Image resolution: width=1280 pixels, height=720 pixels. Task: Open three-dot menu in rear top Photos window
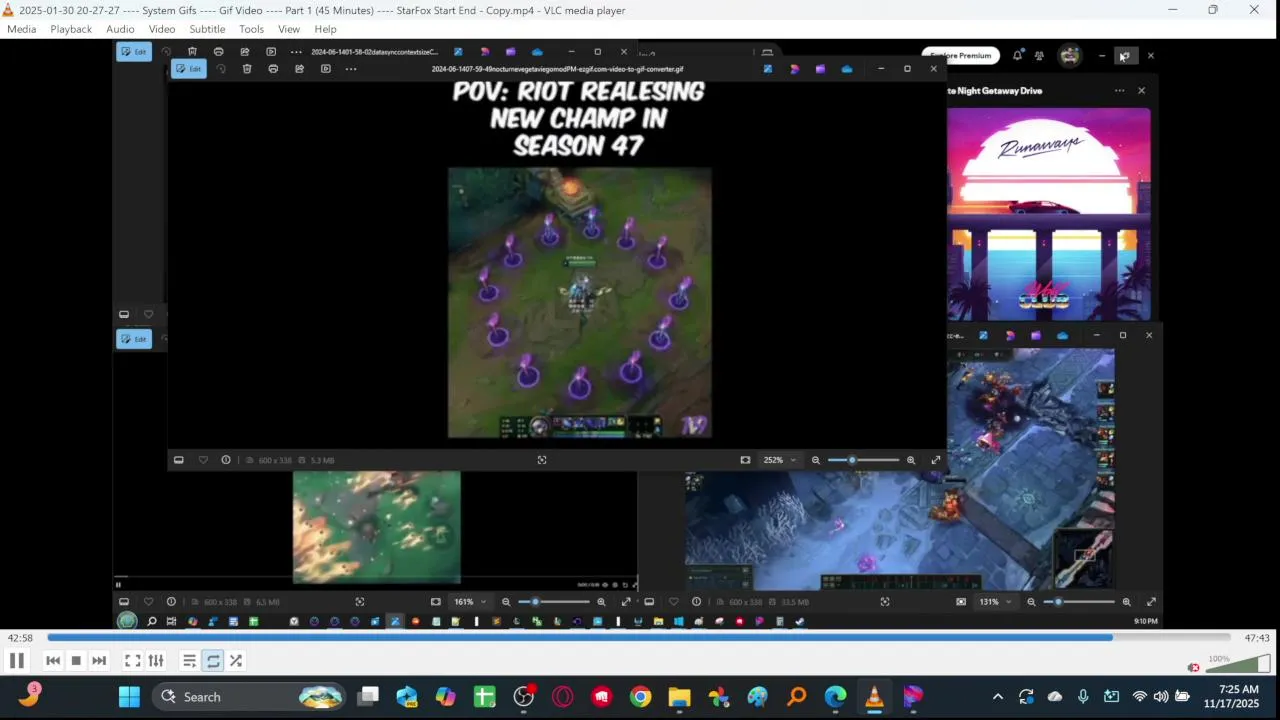point(296,52)
